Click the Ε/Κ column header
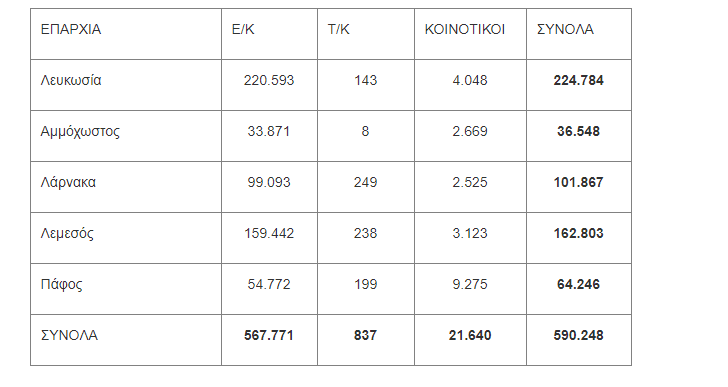This screenshot has height=387, width=728. (269, 34)
